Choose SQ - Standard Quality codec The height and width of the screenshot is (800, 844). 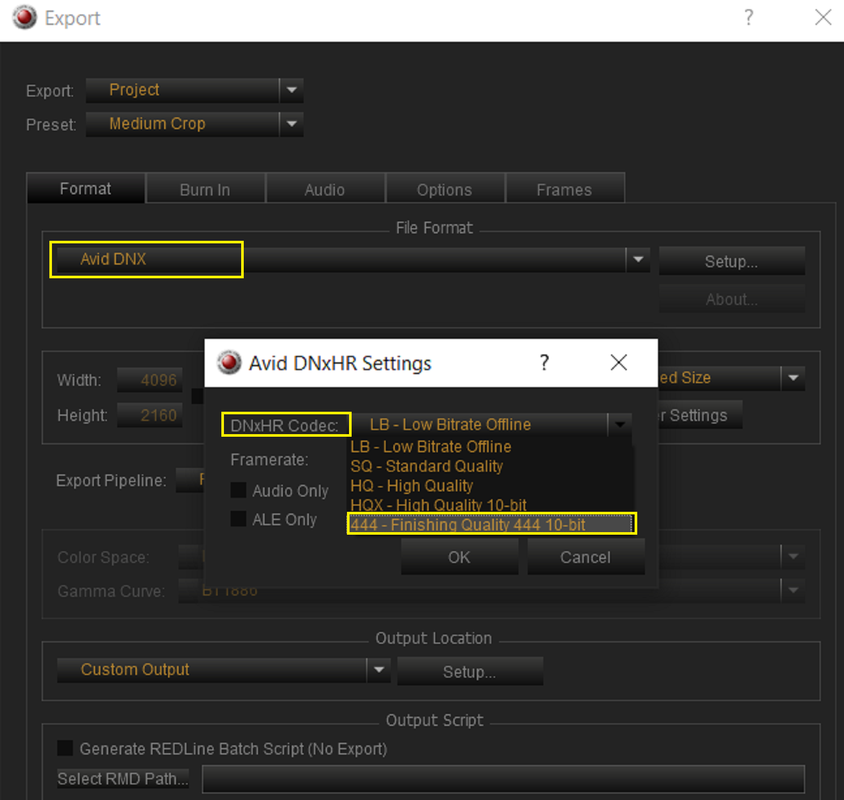tap(490, 466)
